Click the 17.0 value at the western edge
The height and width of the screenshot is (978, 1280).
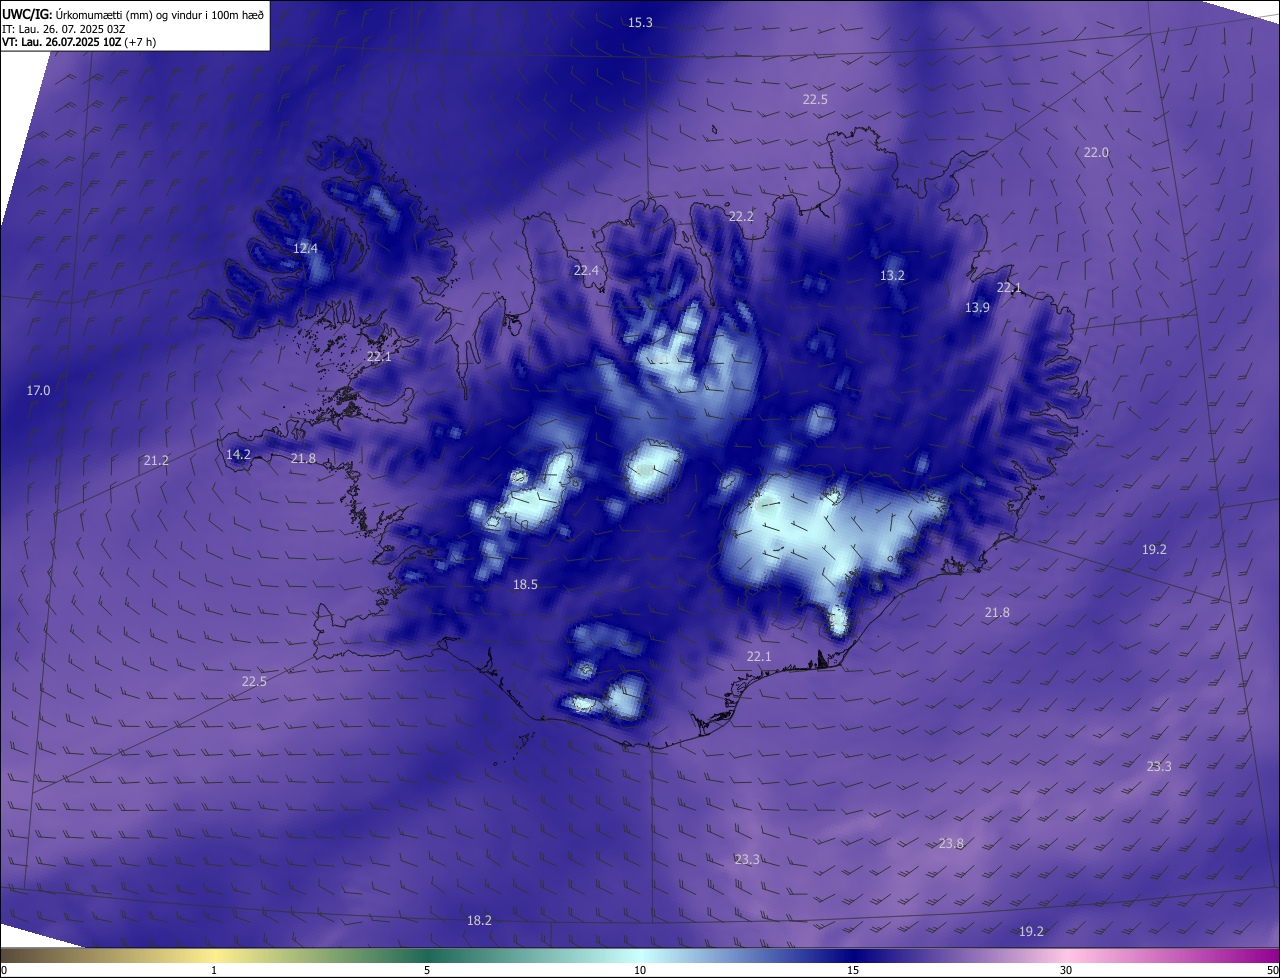pyautogui.click(x=38, y=390)
